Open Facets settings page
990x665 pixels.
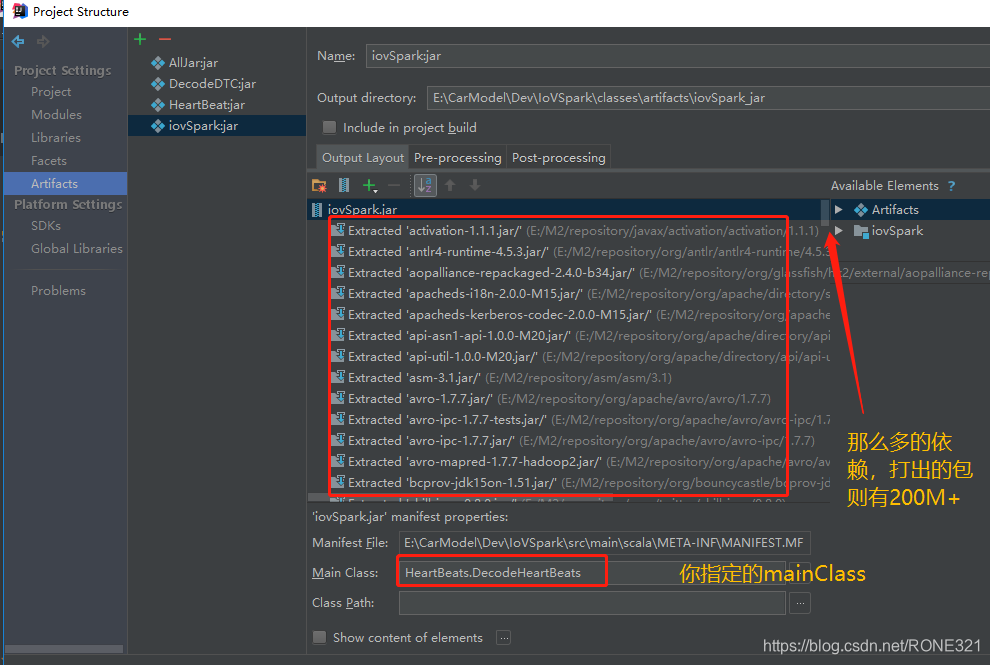[49, 160]
